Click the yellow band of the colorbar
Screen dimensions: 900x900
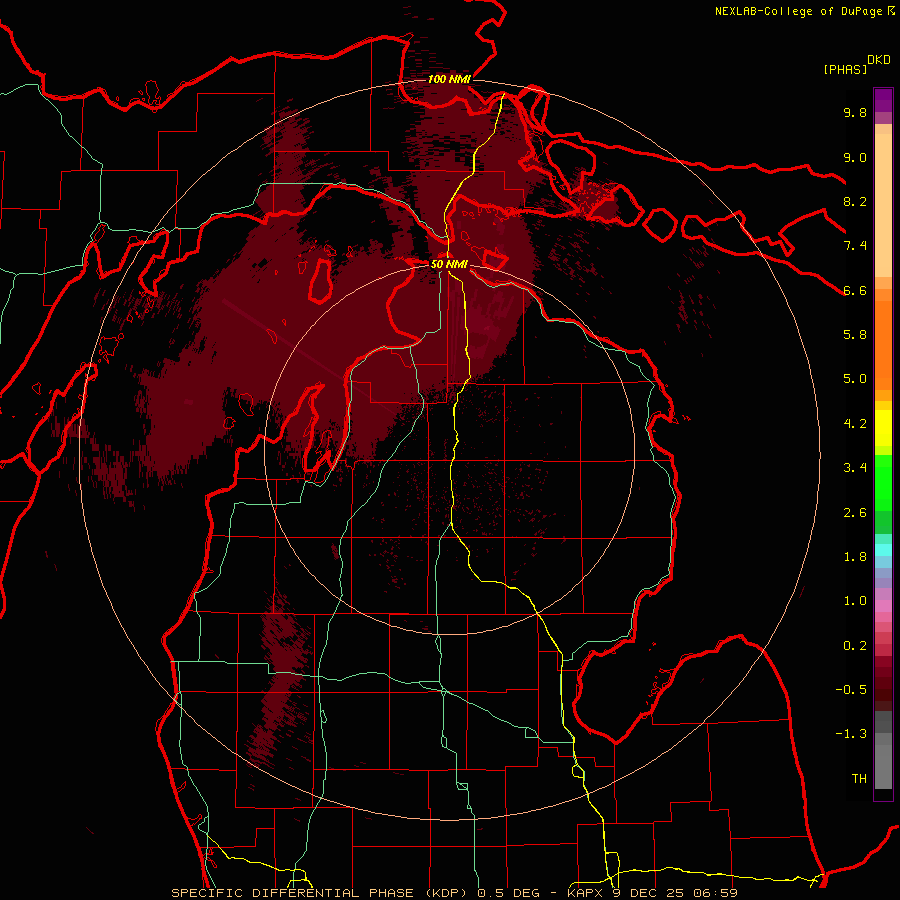[883, 428]
